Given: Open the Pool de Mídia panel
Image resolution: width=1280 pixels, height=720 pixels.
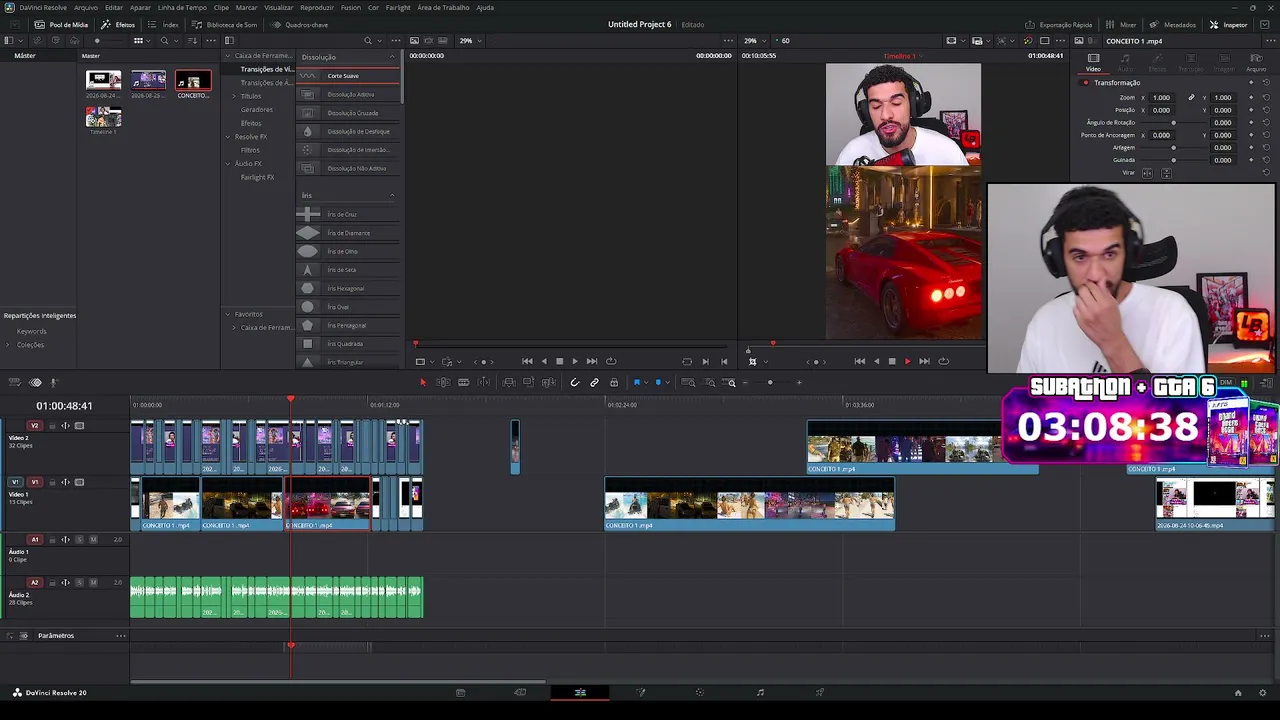Looking at the screenshot, I should pyautogui.click(x=61, y=25).
